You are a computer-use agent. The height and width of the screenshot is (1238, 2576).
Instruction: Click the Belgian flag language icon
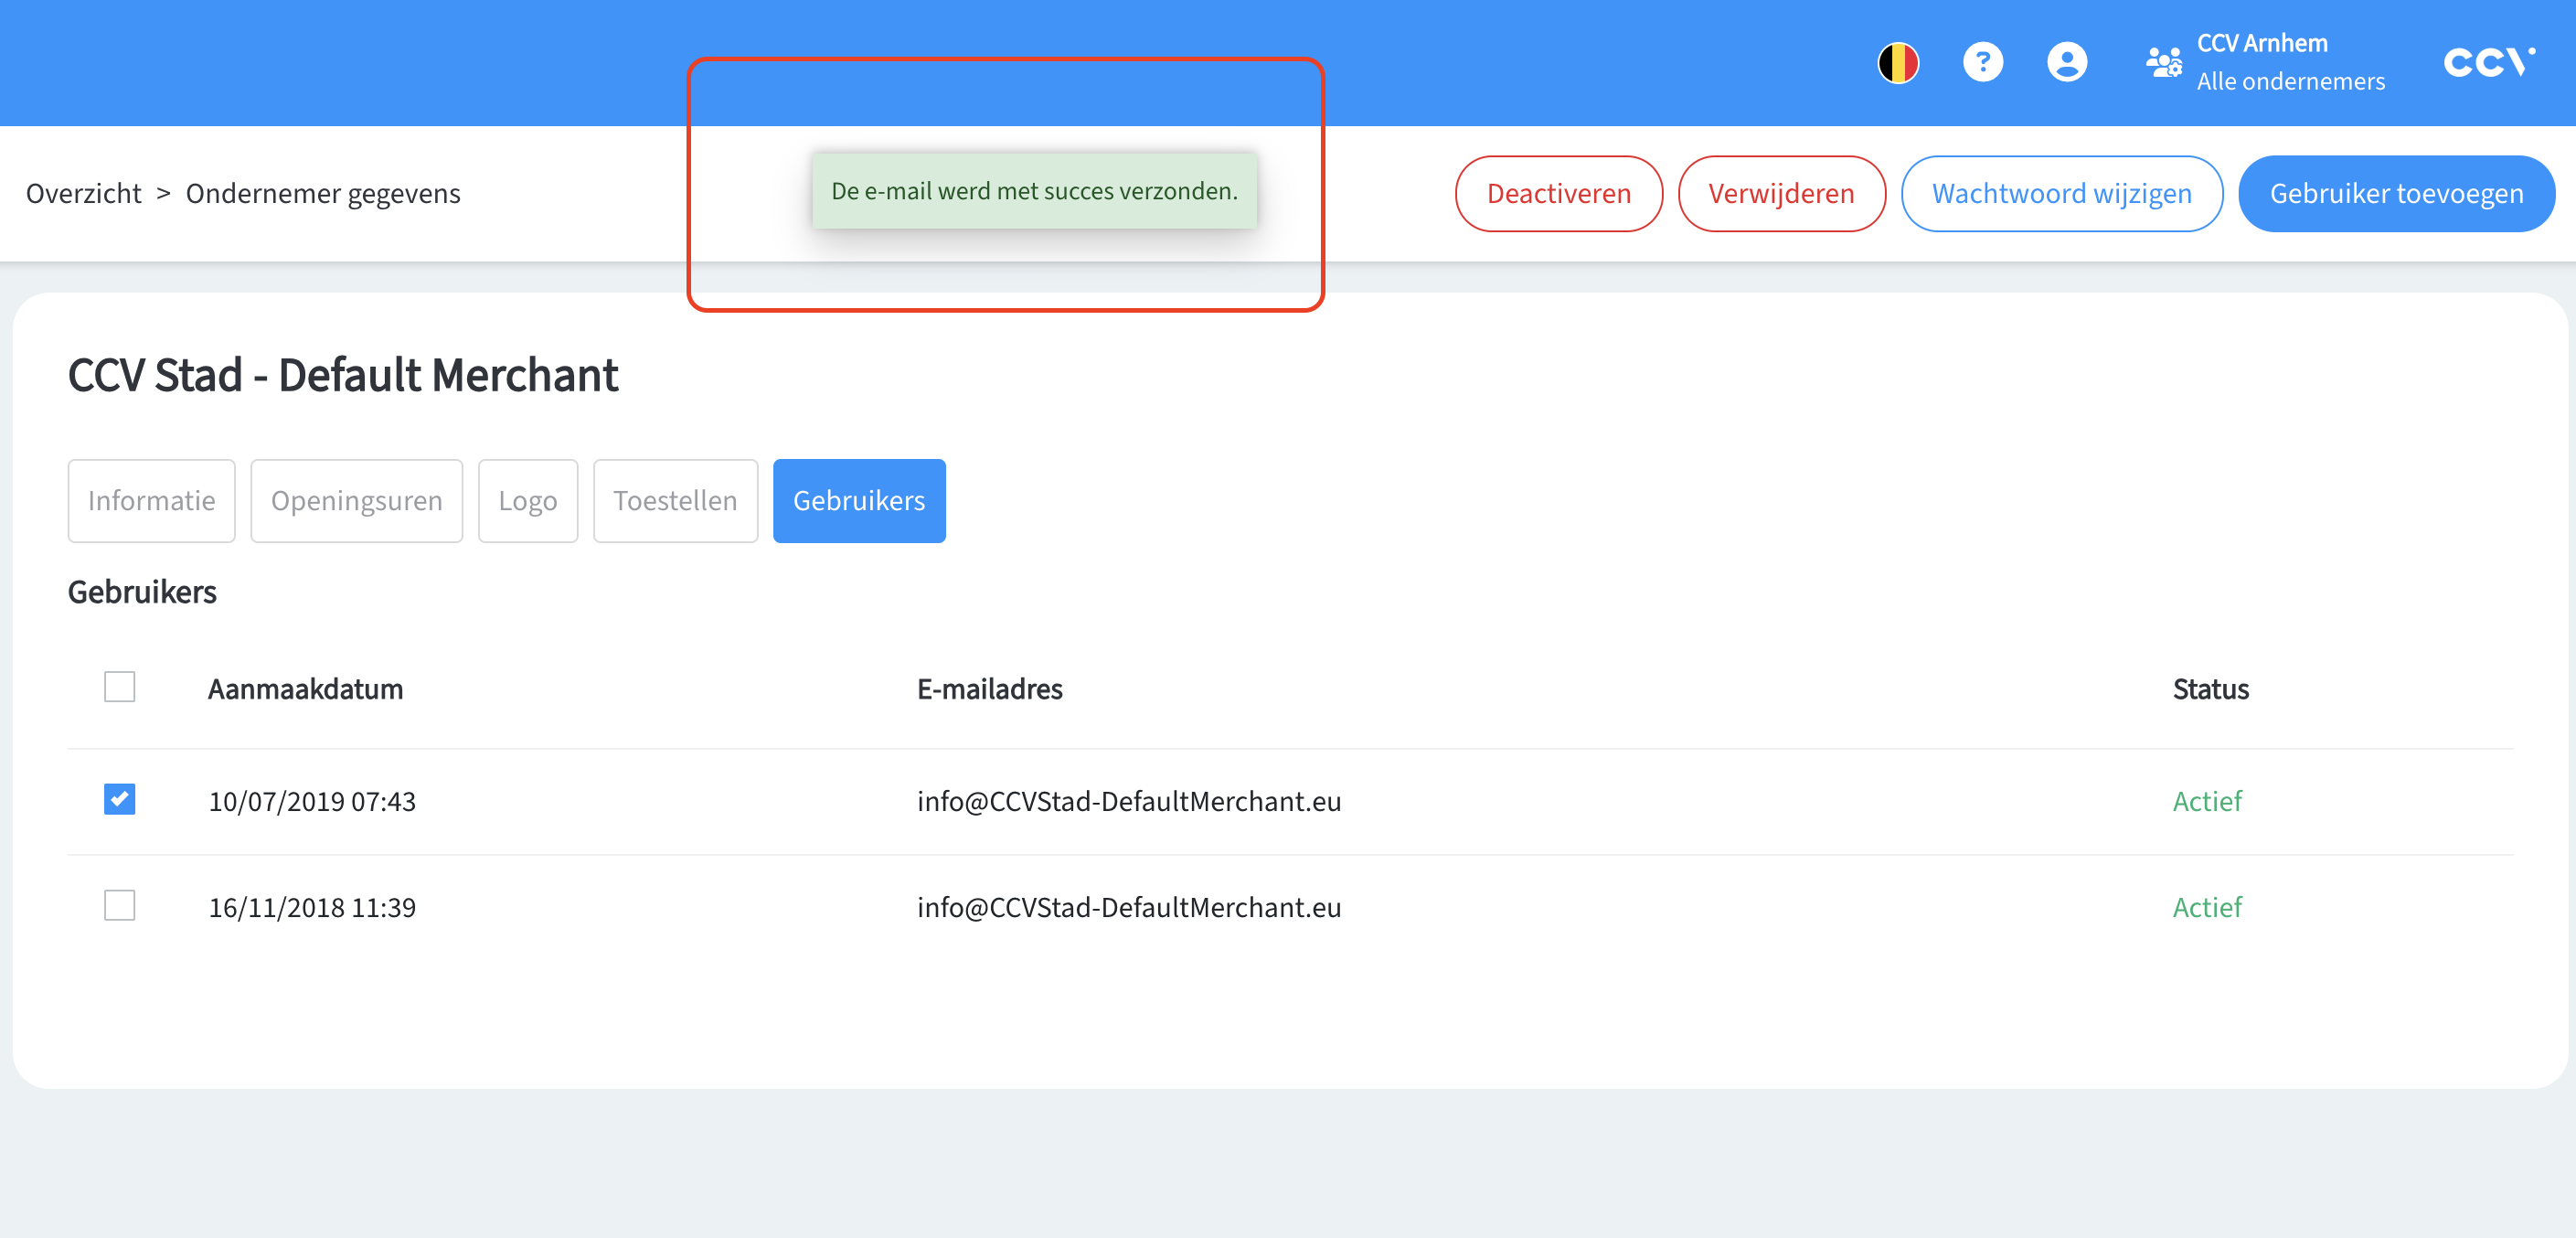tap(1897, 63)
